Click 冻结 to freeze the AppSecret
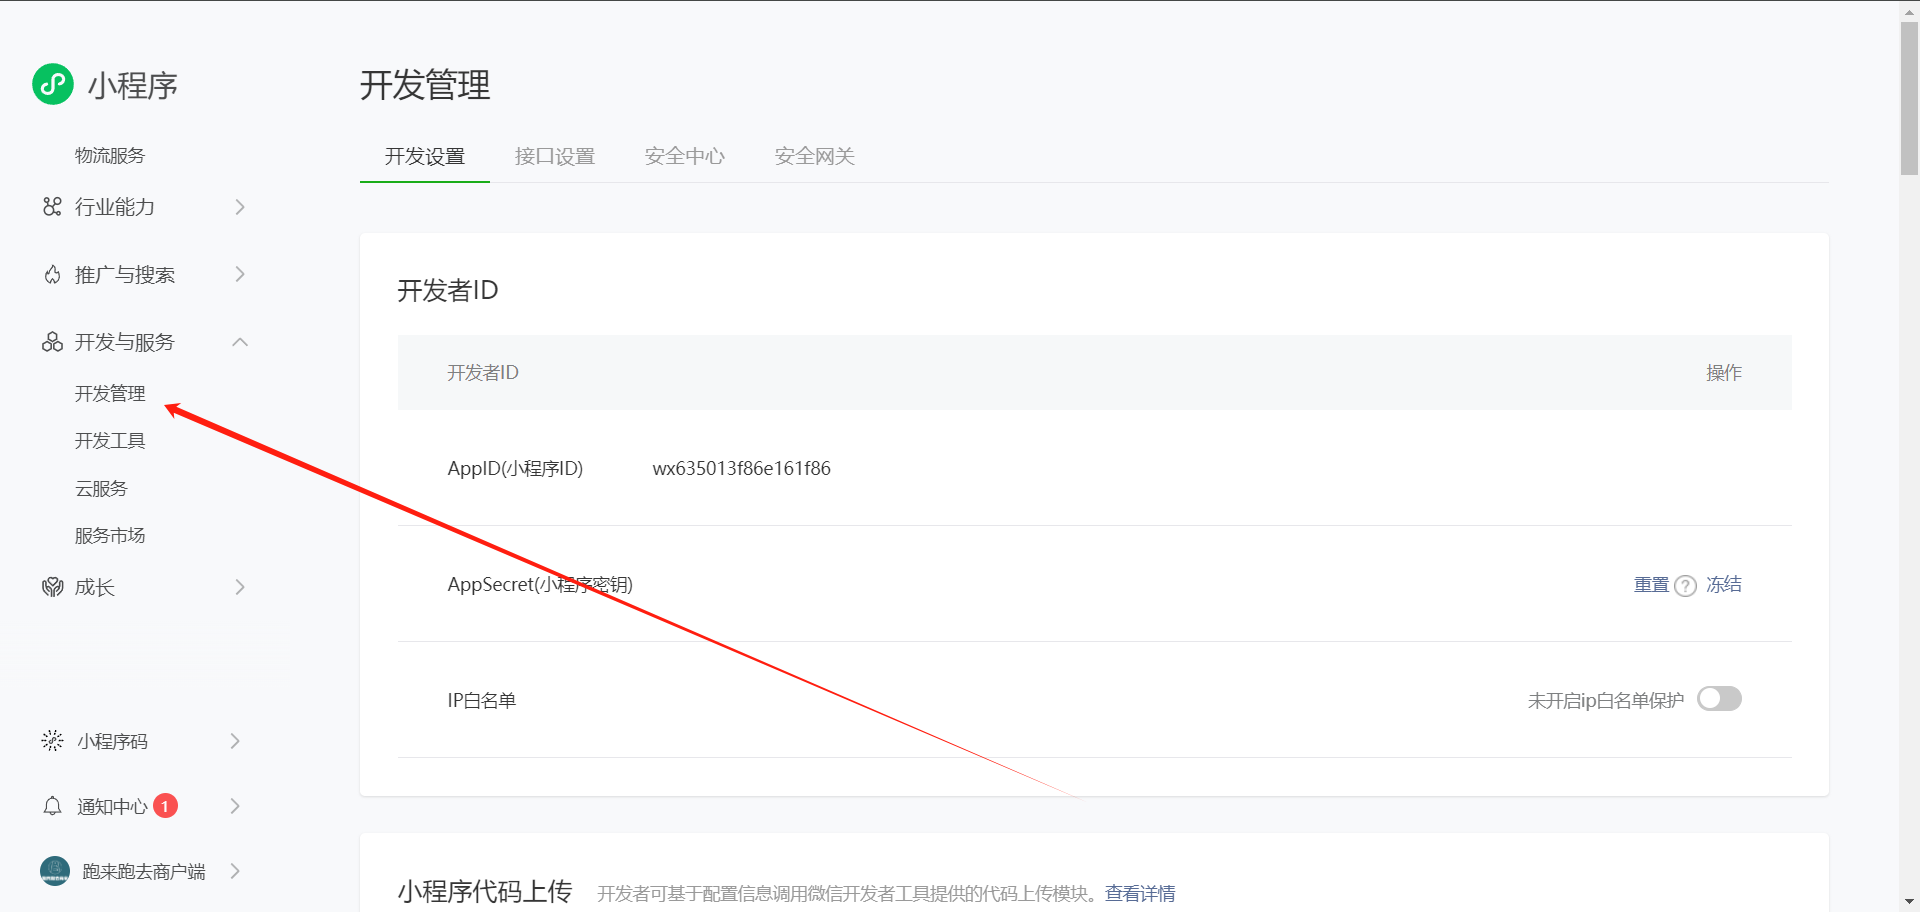Screen dimensions: 1920x912 coord(1723,585)
